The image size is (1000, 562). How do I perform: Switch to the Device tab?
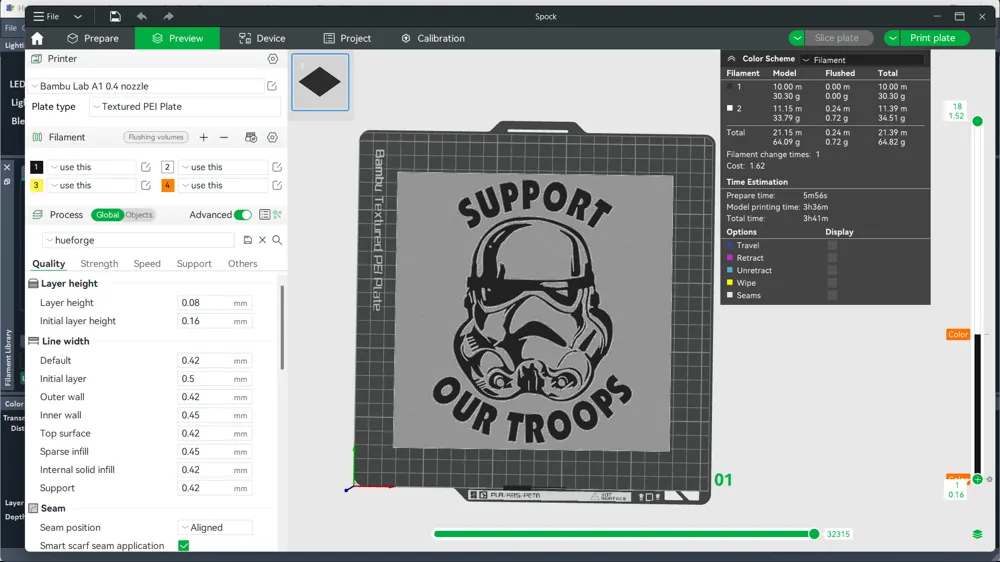(x=262, y=38)
